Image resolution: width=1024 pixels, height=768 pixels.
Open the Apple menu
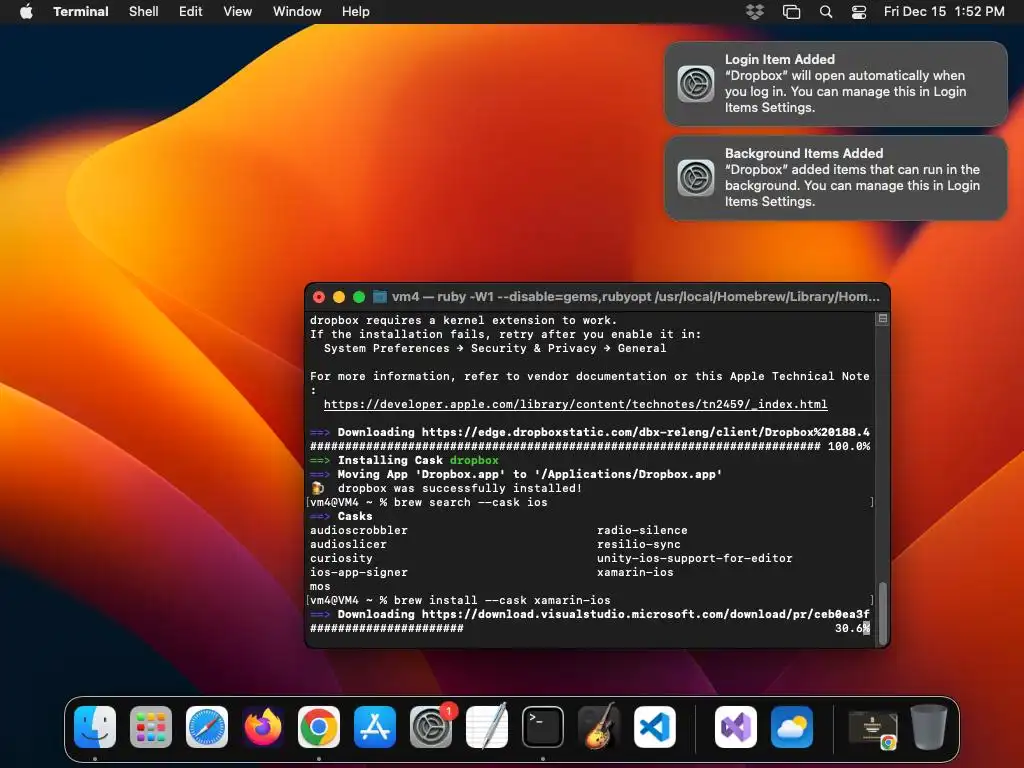pos(26,11)
